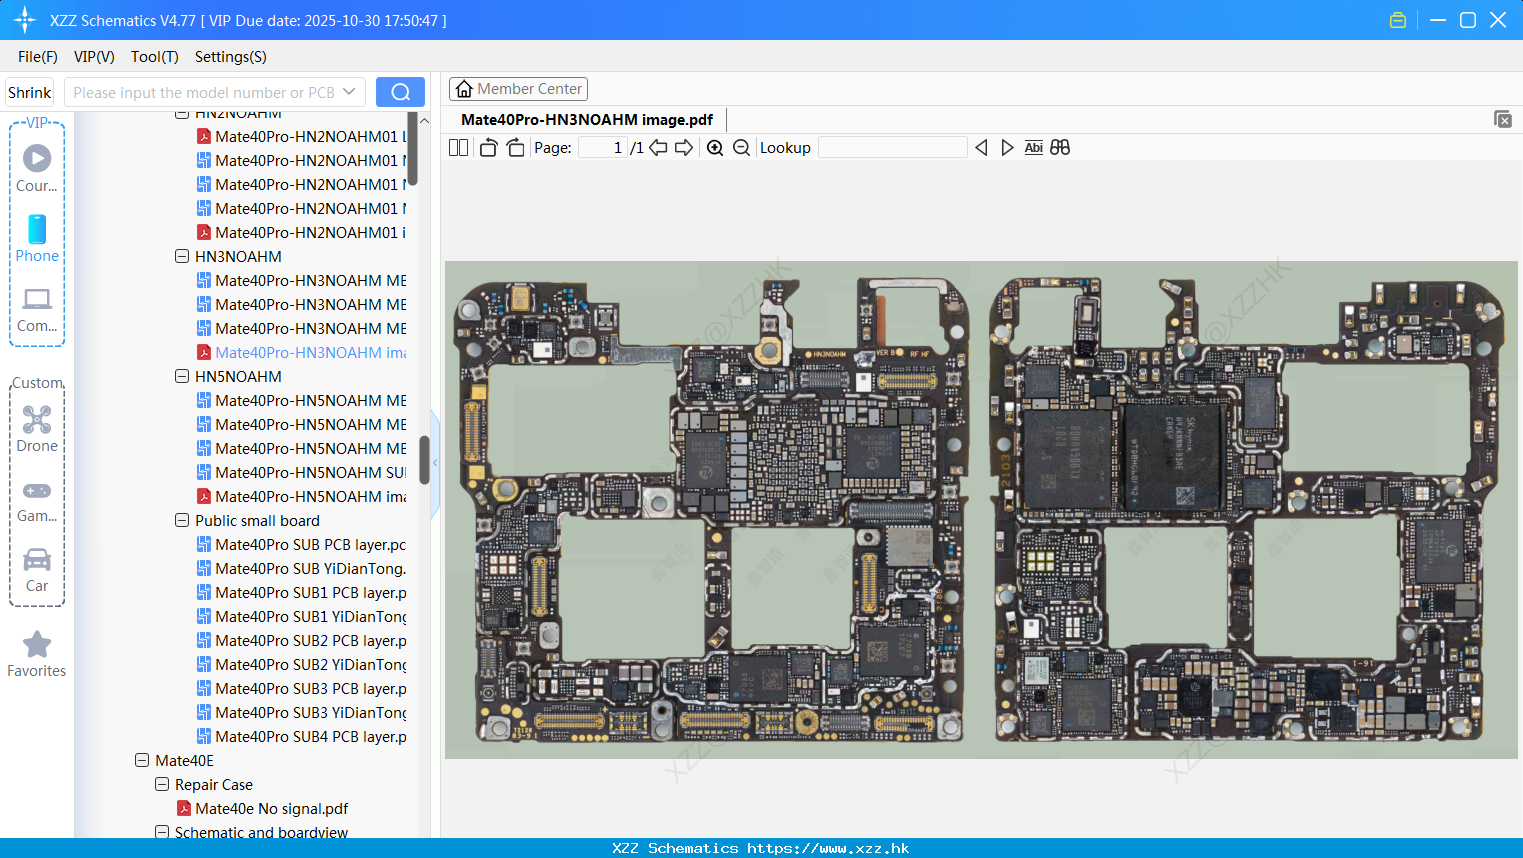Open www.xzz.hk link in status bar

tap(828, 848)
